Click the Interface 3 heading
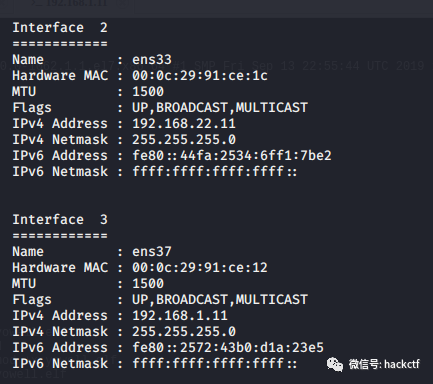Viewport: 433px width, 384px height. [60, 220]
